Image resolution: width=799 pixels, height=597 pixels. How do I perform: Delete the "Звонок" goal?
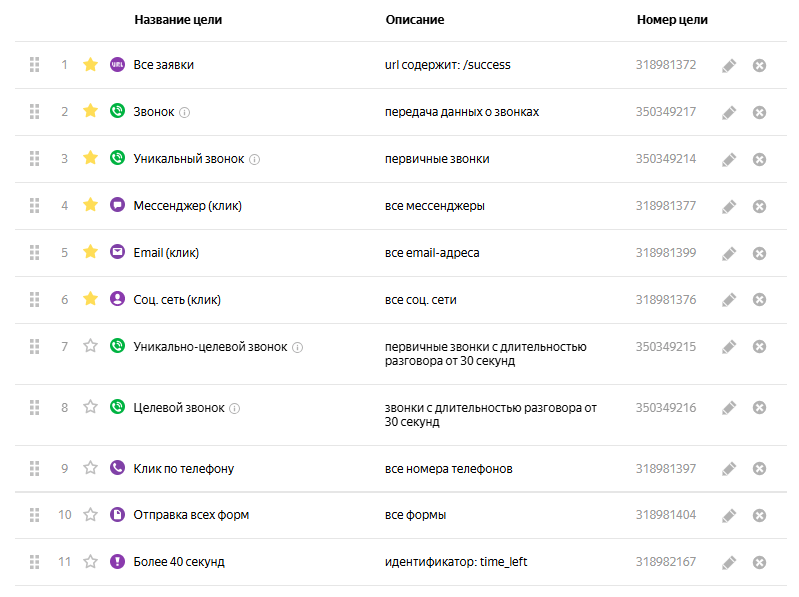point(759,112)
